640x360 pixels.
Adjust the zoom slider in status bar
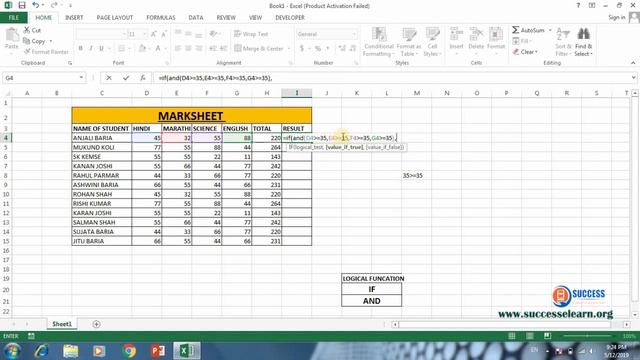(x=587, y=336)
